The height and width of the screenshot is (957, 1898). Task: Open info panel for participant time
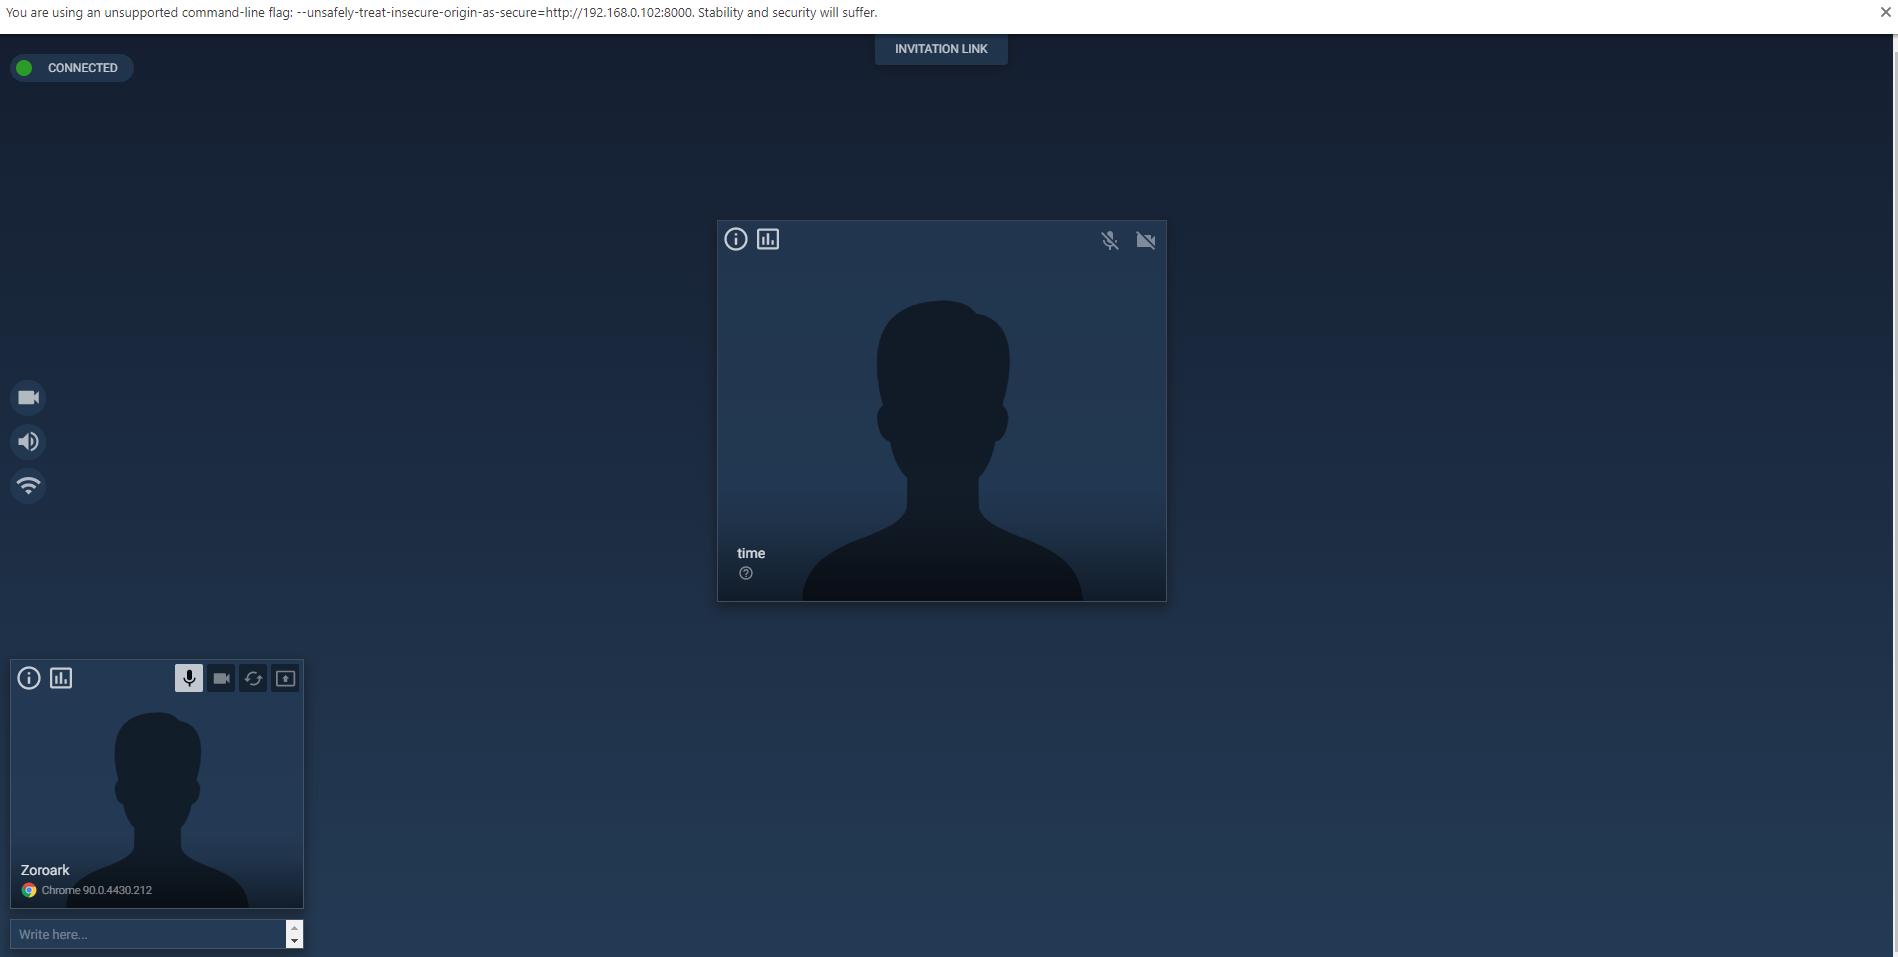pyautogui.click(x=735, y=239)
